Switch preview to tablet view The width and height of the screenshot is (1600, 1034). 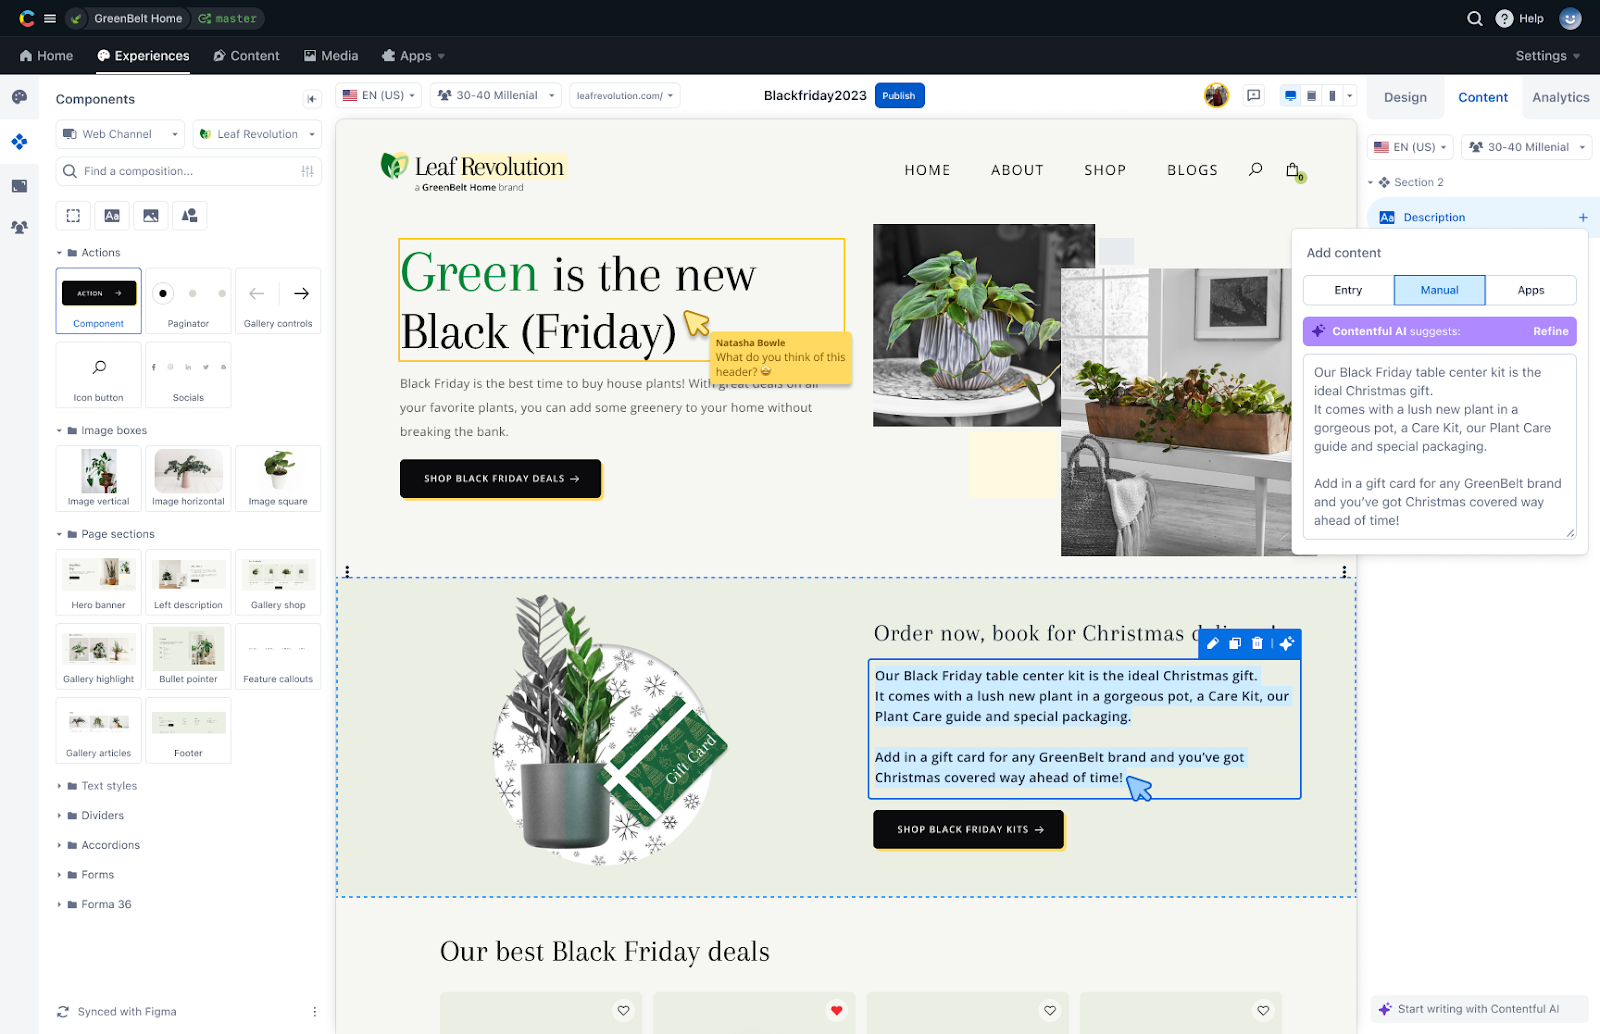click(x=1310, y=95)
